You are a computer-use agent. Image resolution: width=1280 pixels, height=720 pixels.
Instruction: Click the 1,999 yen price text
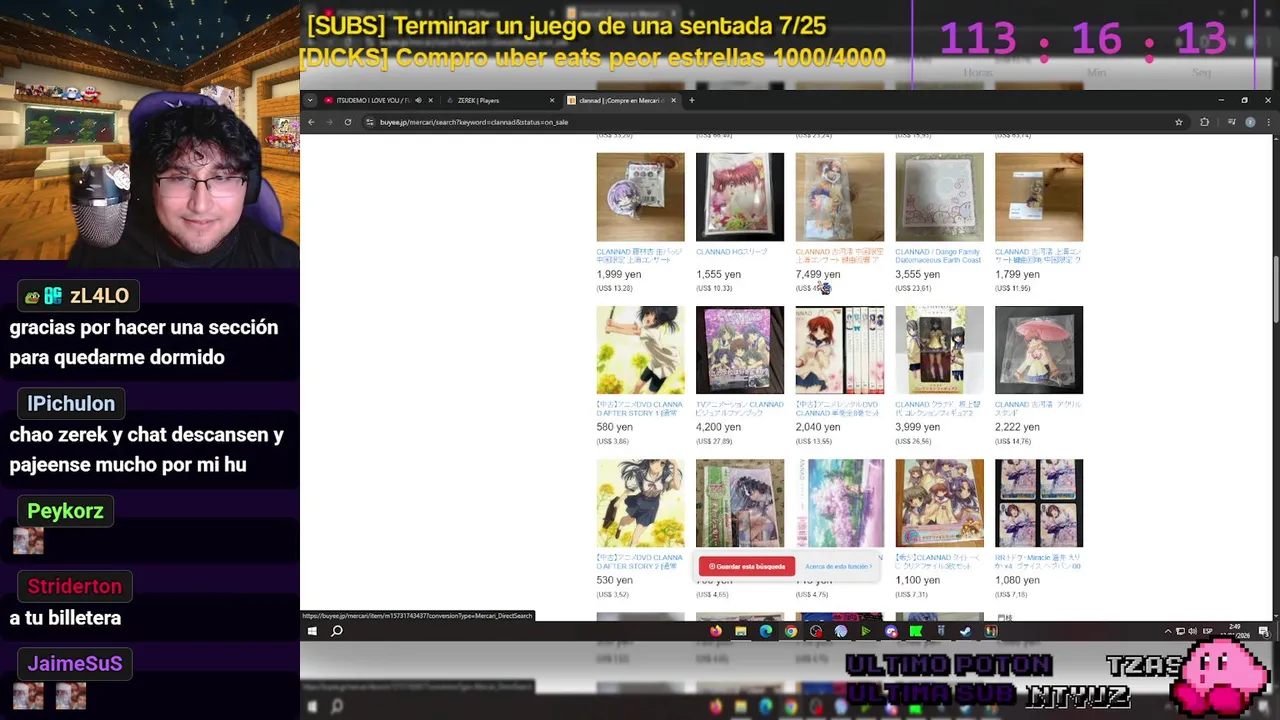[x=619, y=274]
